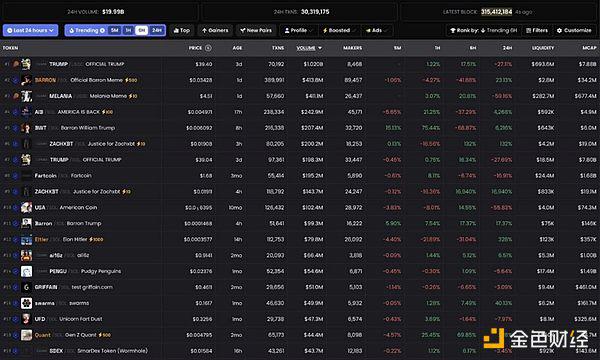Click the AIB token avatar image

pyautogui.click(x=26, y=112)
